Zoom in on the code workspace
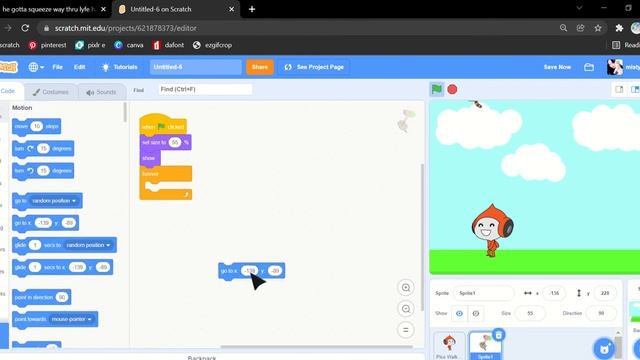Viewport: 640px width, 360px height. (406, 287)
